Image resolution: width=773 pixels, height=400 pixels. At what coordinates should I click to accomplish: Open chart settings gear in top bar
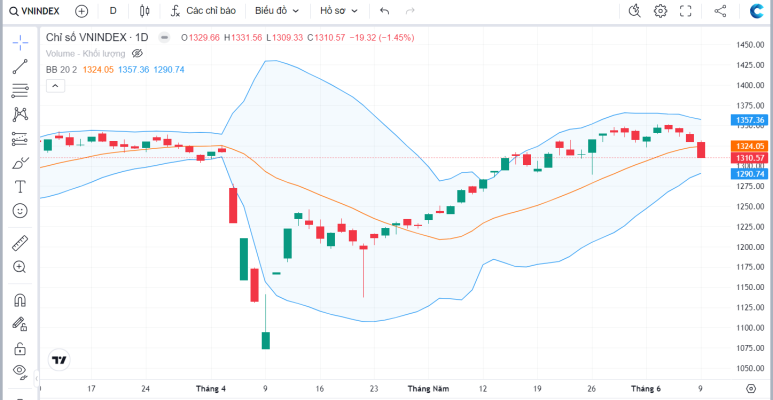tap(660, 11)
